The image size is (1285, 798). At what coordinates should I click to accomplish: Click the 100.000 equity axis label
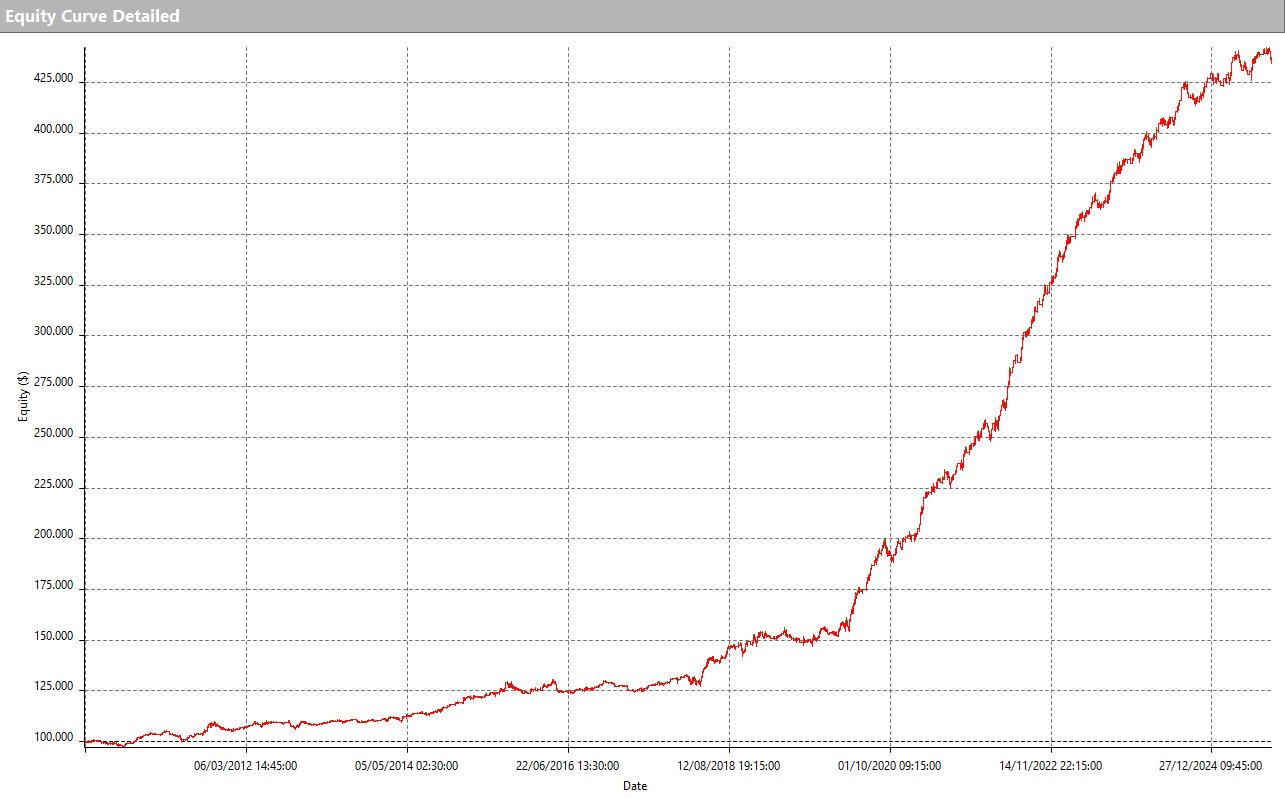(54, 738)
